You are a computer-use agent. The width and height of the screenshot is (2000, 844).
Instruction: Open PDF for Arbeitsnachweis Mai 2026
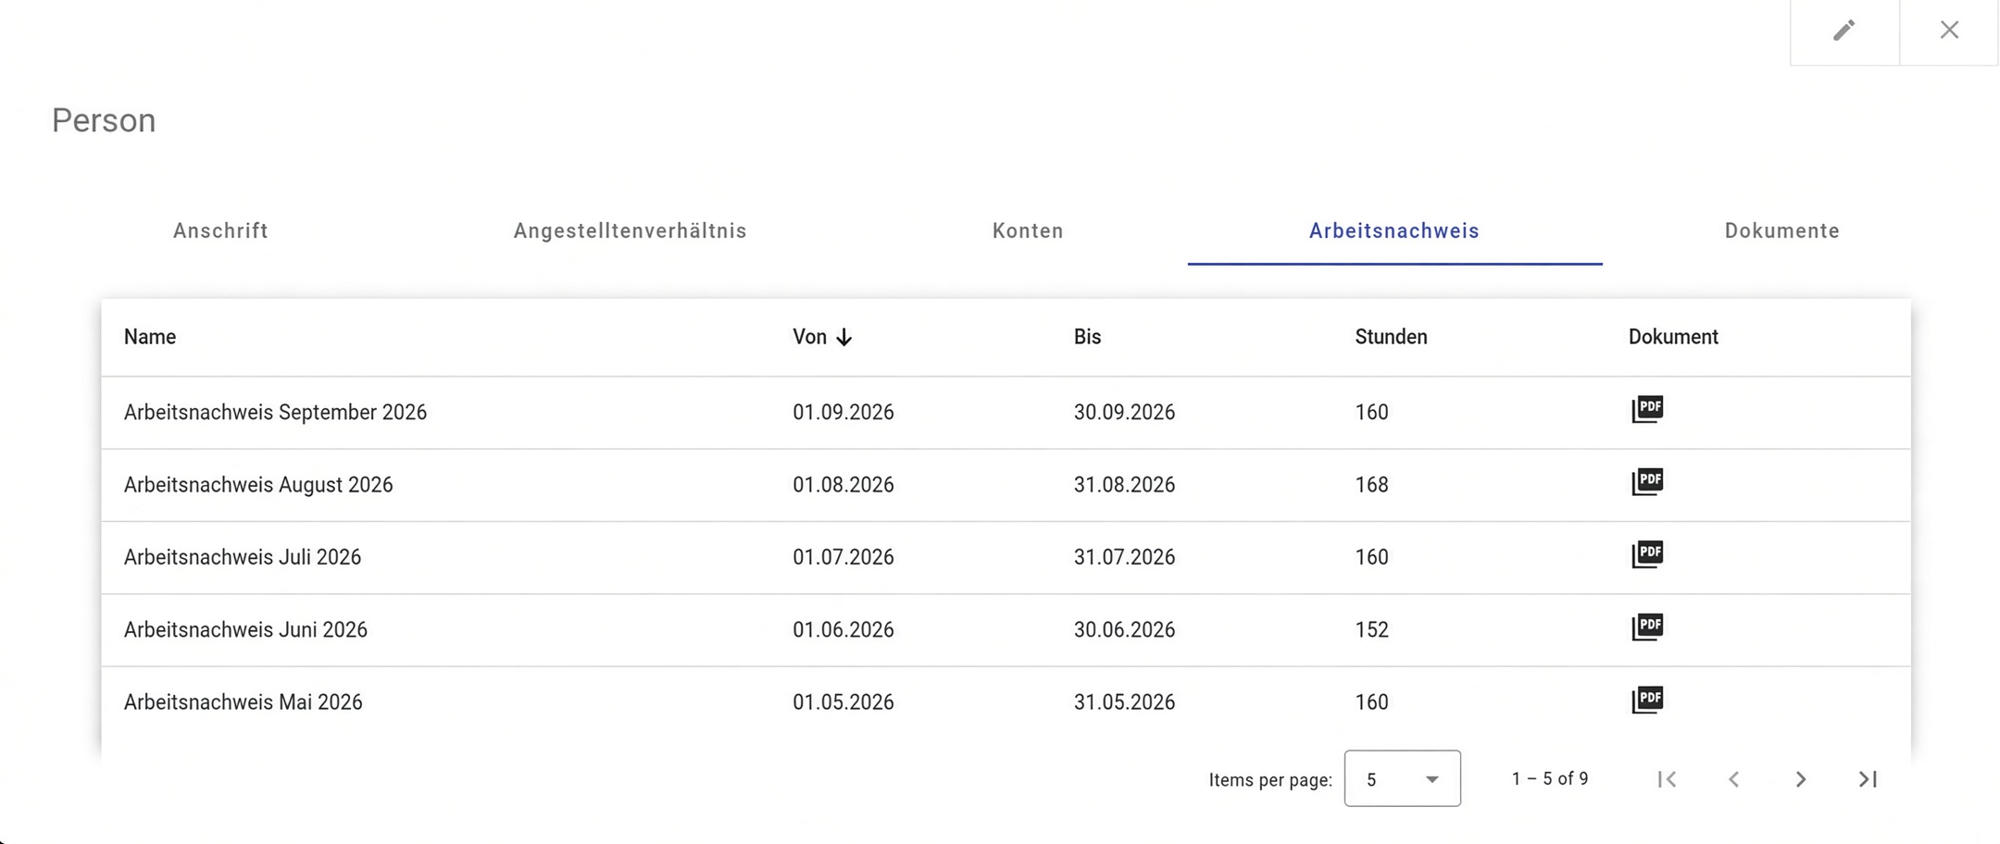(x=1647, y=700)
